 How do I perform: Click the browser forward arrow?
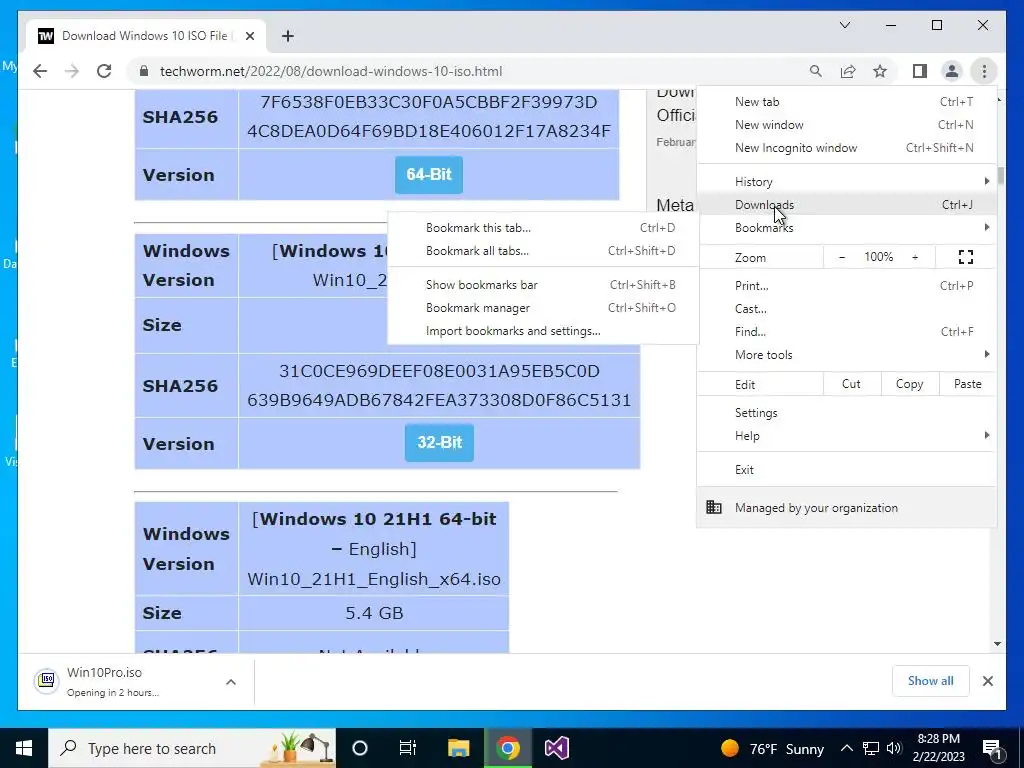click(72, 71)
